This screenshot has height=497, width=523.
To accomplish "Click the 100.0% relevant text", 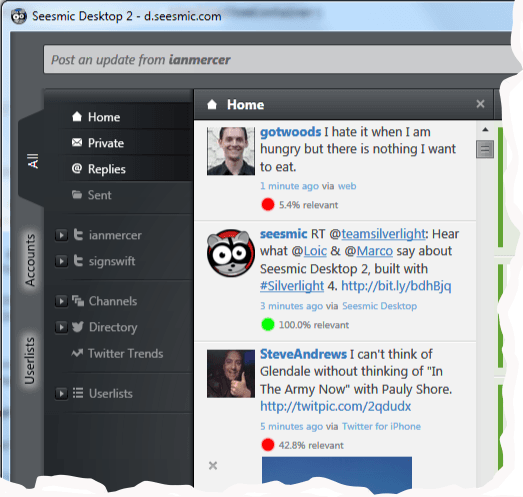I will 314,325.
